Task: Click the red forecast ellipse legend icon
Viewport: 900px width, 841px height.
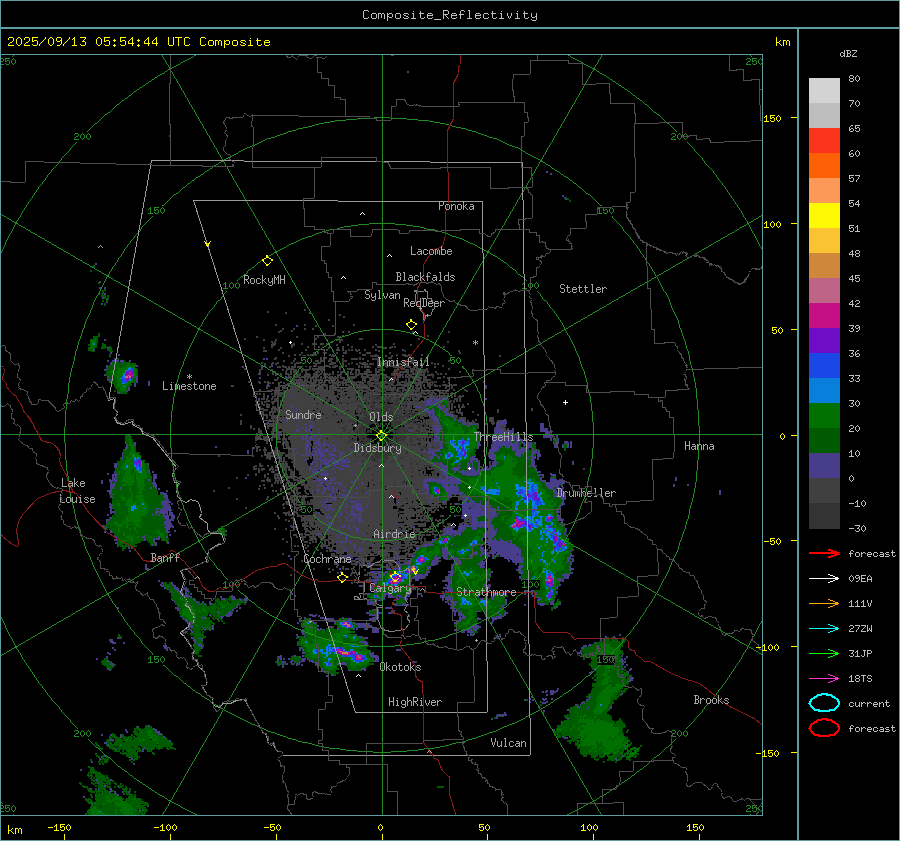Action: point(824,728)
